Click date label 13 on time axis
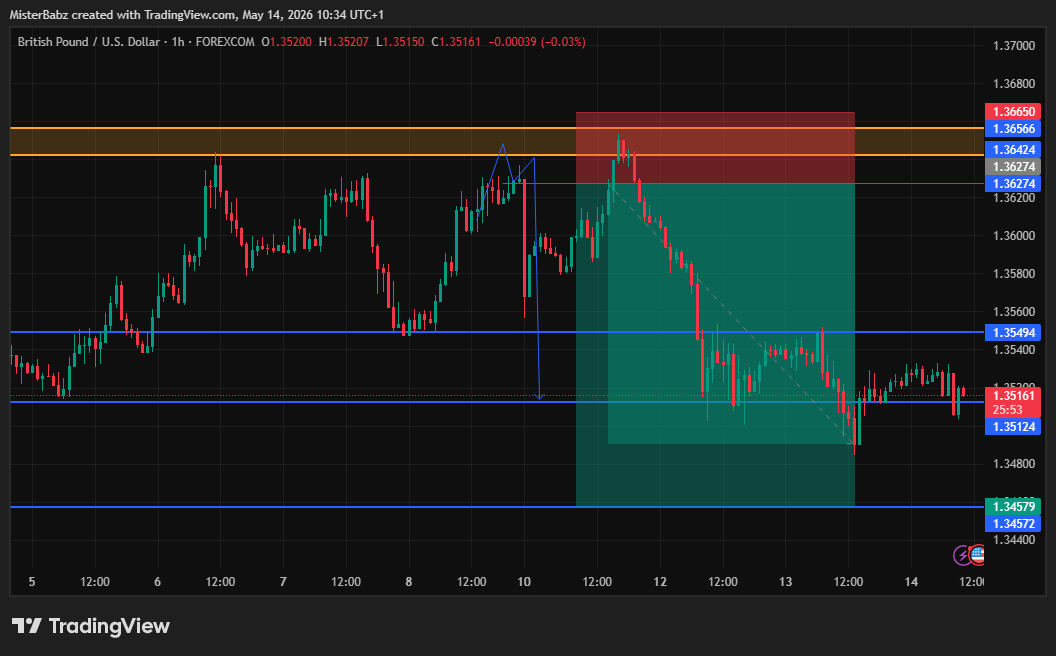 click(785, 582)
